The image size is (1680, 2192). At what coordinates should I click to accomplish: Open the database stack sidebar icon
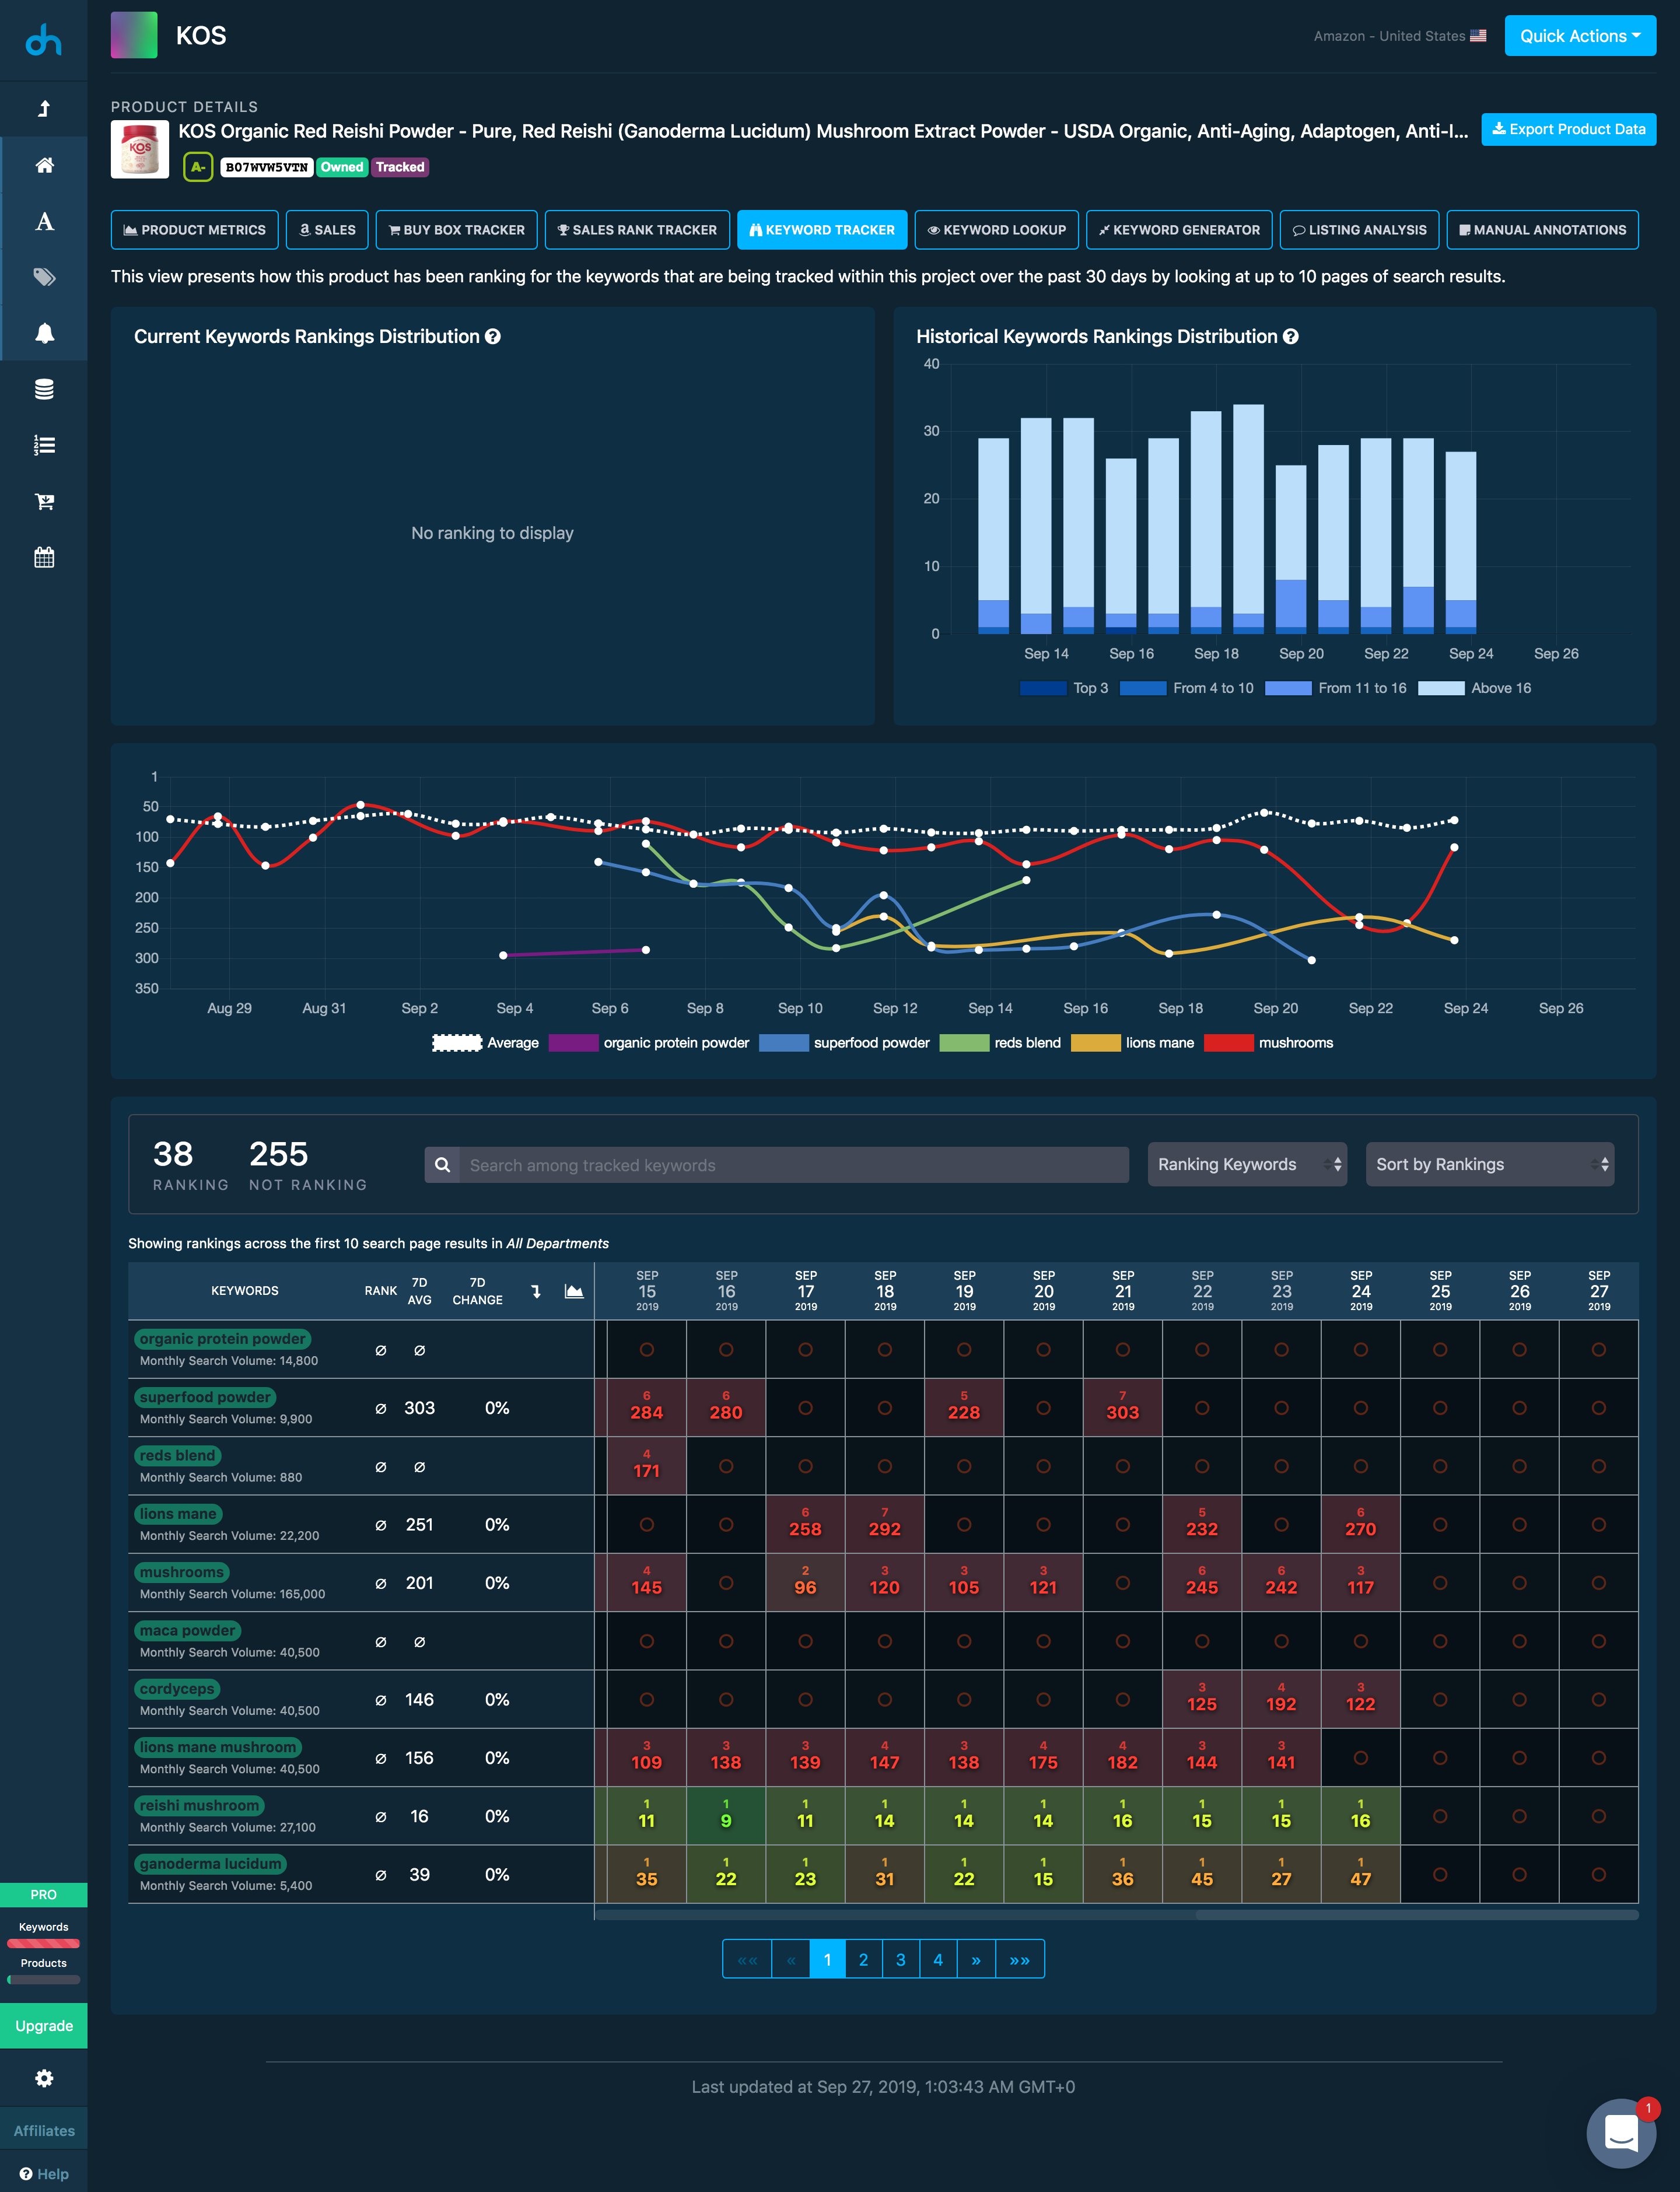click(44, 389)
